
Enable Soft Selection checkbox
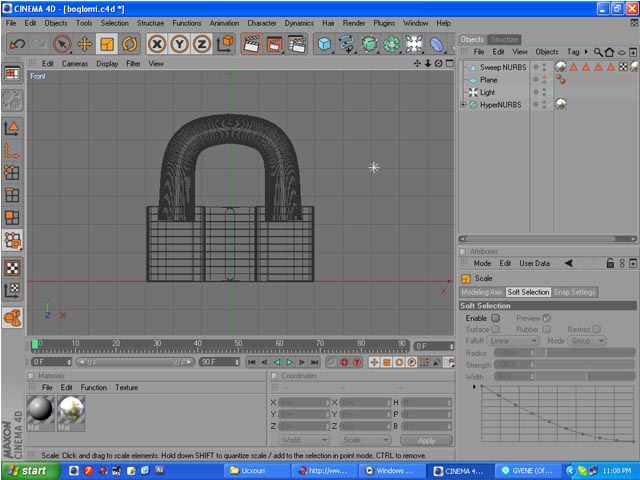496,318
